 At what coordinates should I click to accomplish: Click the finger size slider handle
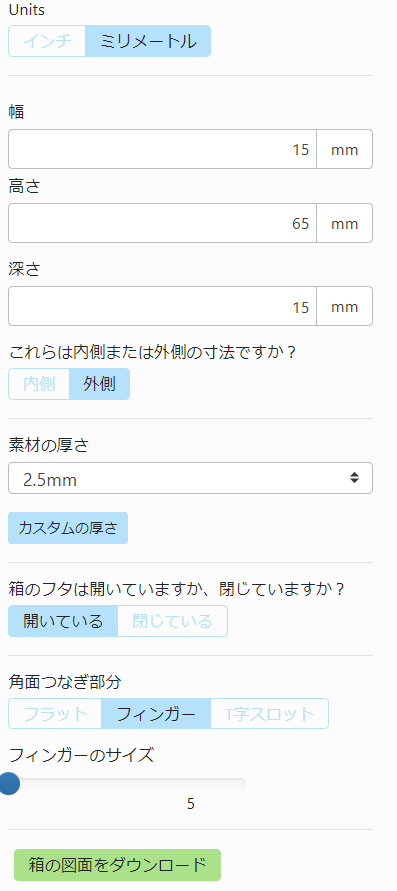[x=9, y=784]
